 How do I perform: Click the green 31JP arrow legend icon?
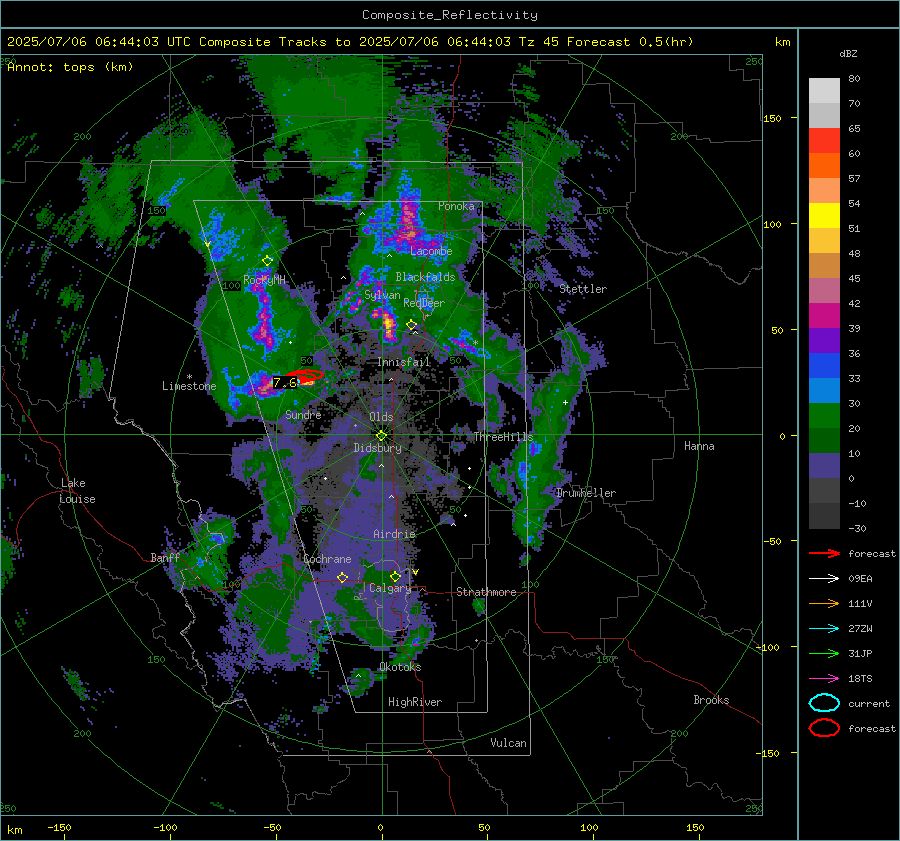coord(824,653)
